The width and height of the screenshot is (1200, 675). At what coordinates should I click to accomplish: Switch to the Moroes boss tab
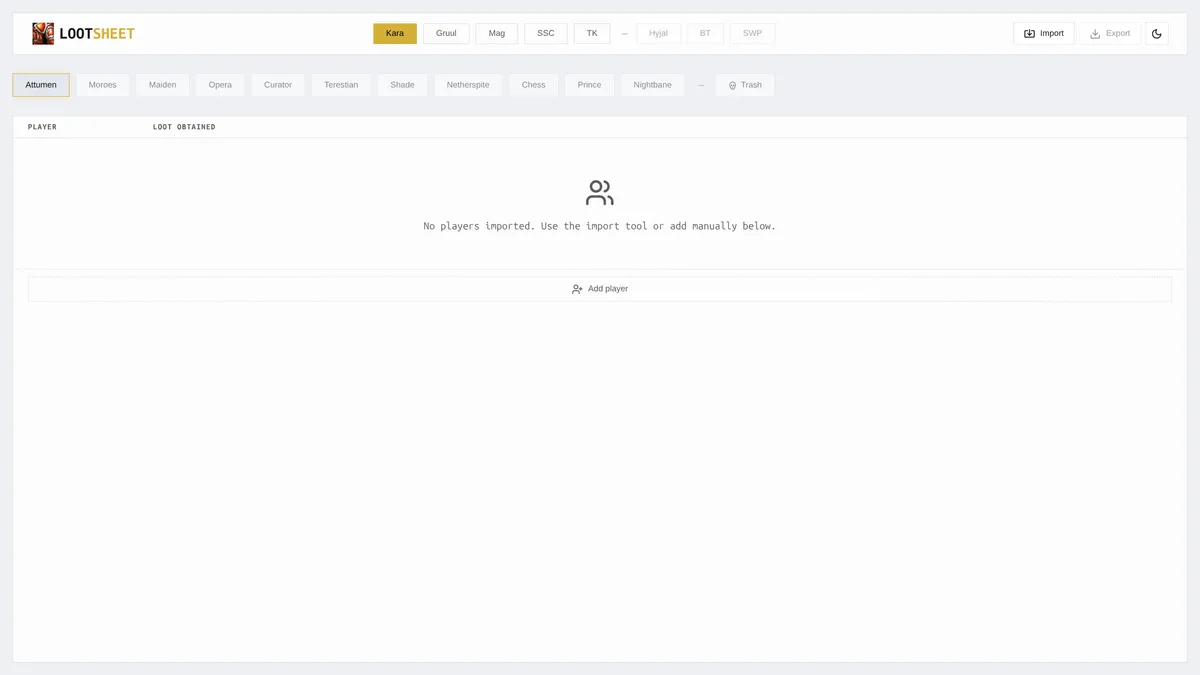[x=103, y=85]
